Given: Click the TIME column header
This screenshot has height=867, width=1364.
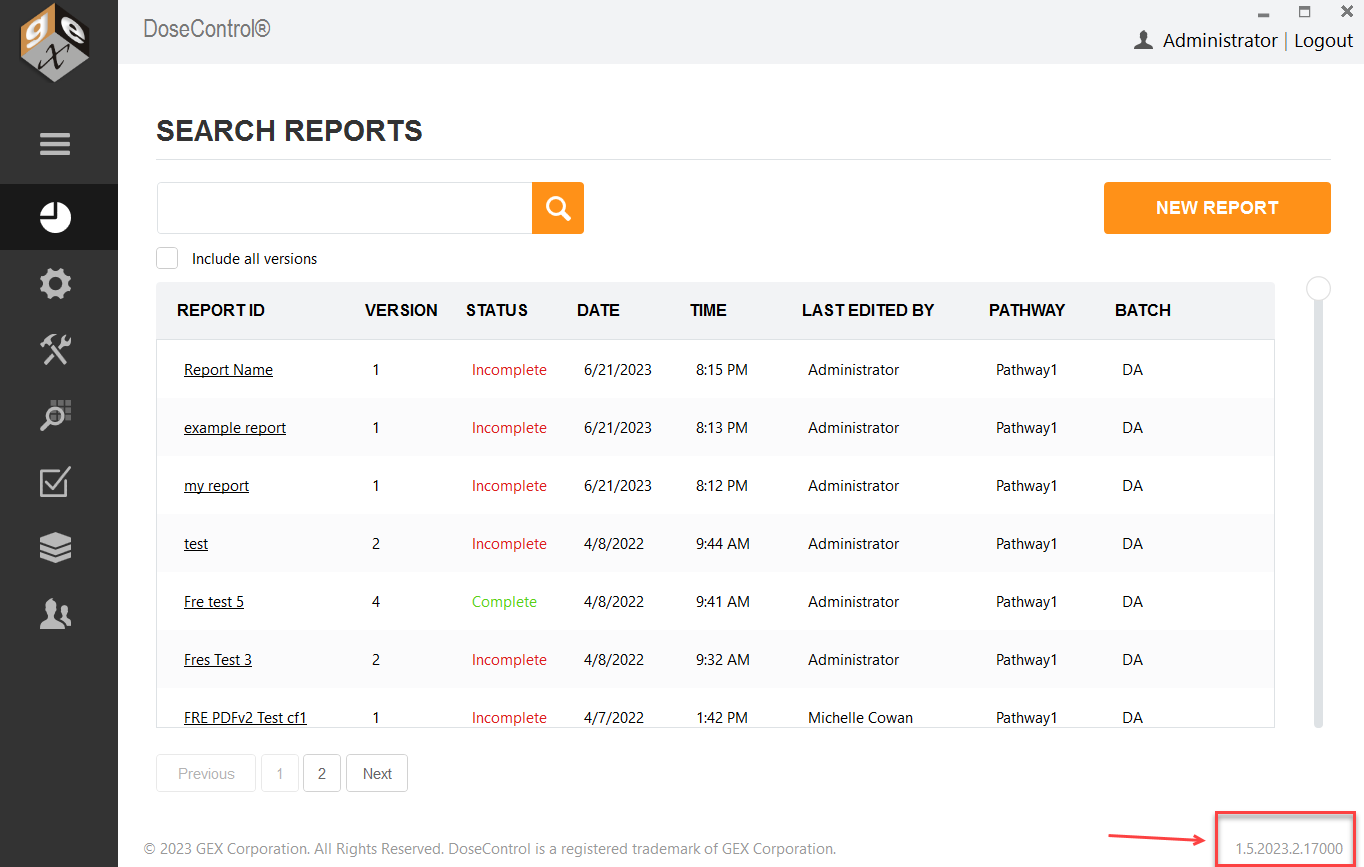Looking at the screenshot, I should pyautogui.click(x=708, y=310).
